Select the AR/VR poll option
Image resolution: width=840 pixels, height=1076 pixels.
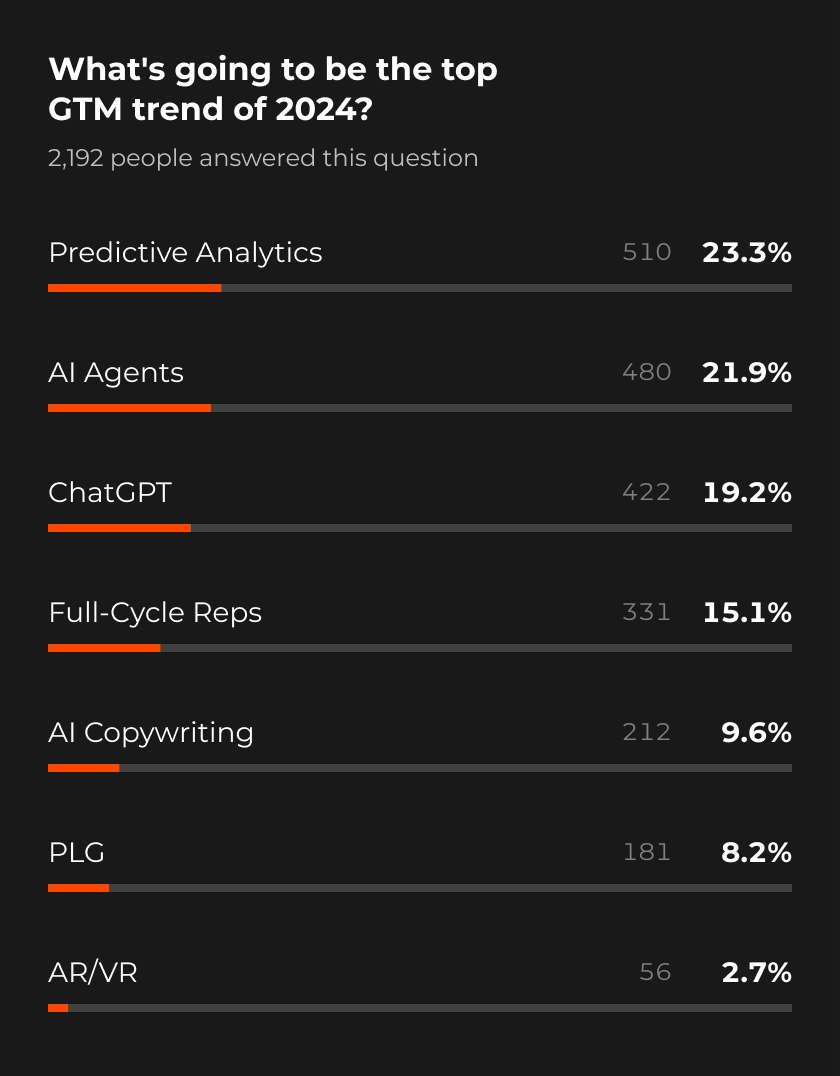point(93,972)
